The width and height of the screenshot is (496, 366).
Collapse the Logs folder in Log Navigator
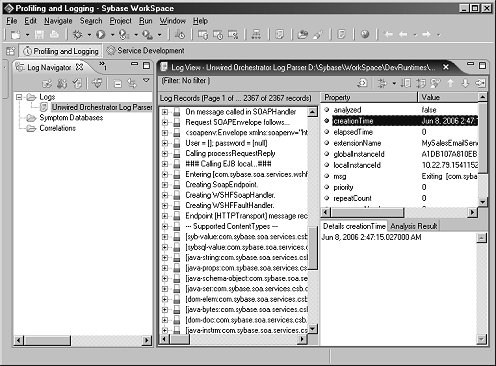click(19, 97)
